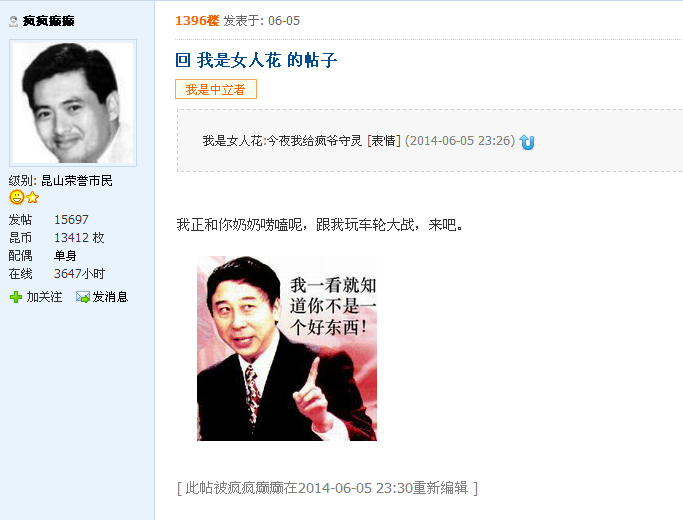Viewport: 683px width, 520px height.
Task: Click the green plus follow icon
Action: 16,297
